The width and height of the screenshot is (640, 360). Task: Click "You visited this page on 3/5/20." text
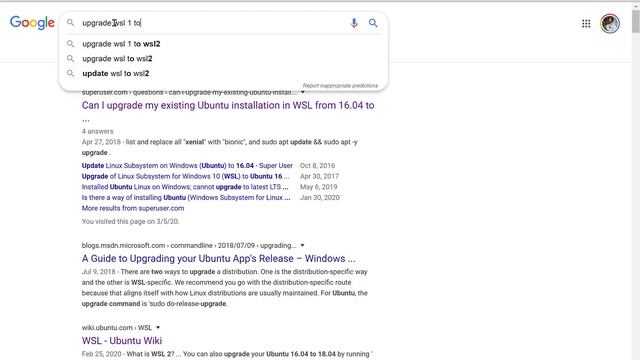tap(131, 222)
